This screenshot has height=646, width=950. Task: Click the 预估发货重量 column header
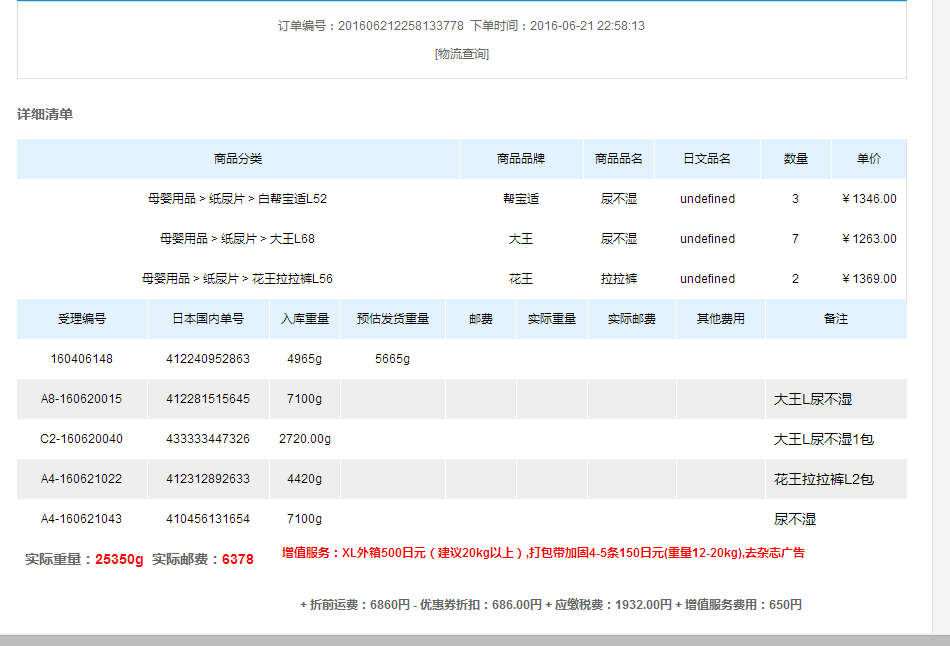coord(393,319)
